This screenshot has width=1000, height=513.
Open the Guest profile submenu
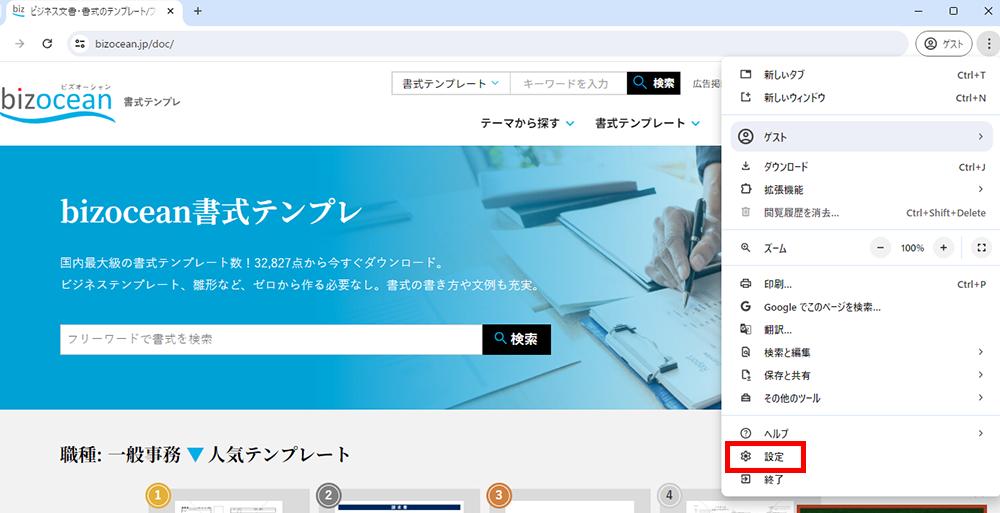(x=861, y=137)
